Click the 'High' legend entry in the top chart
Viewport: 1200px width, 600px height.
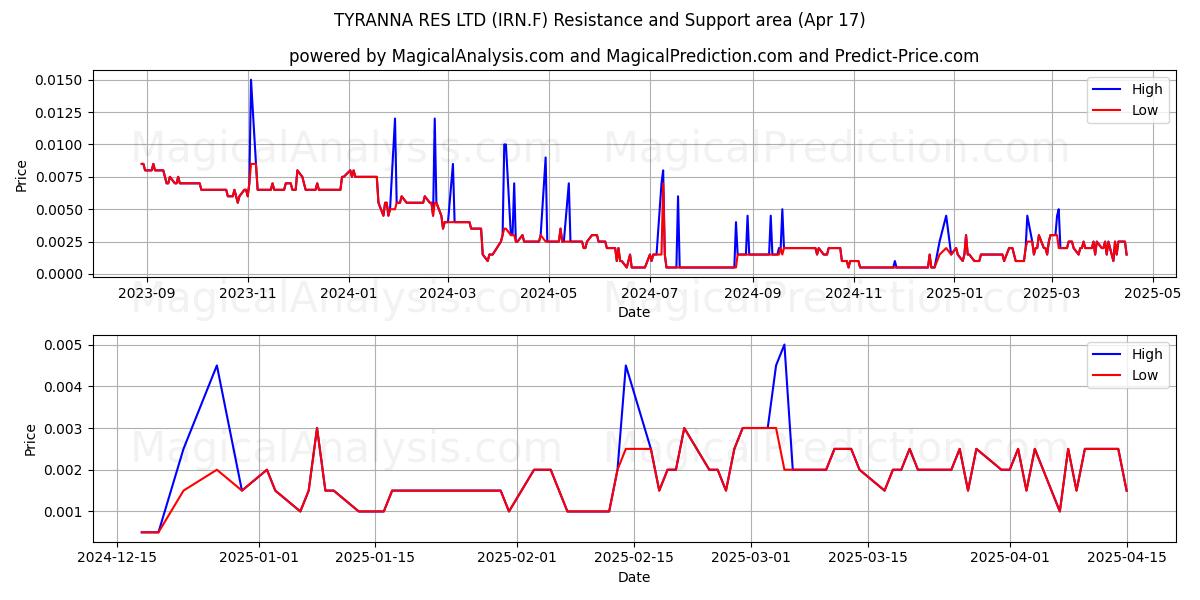coord(1147,89)
